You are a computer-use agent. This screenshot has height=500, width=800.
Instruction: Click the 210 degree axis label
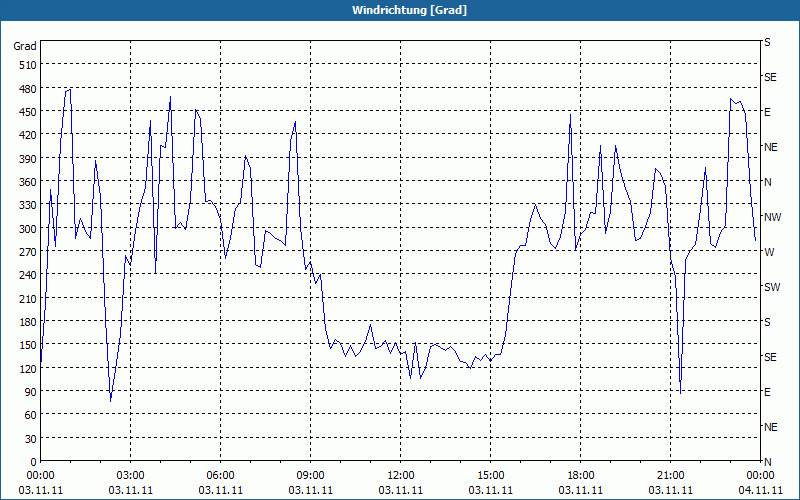[28, 298]
